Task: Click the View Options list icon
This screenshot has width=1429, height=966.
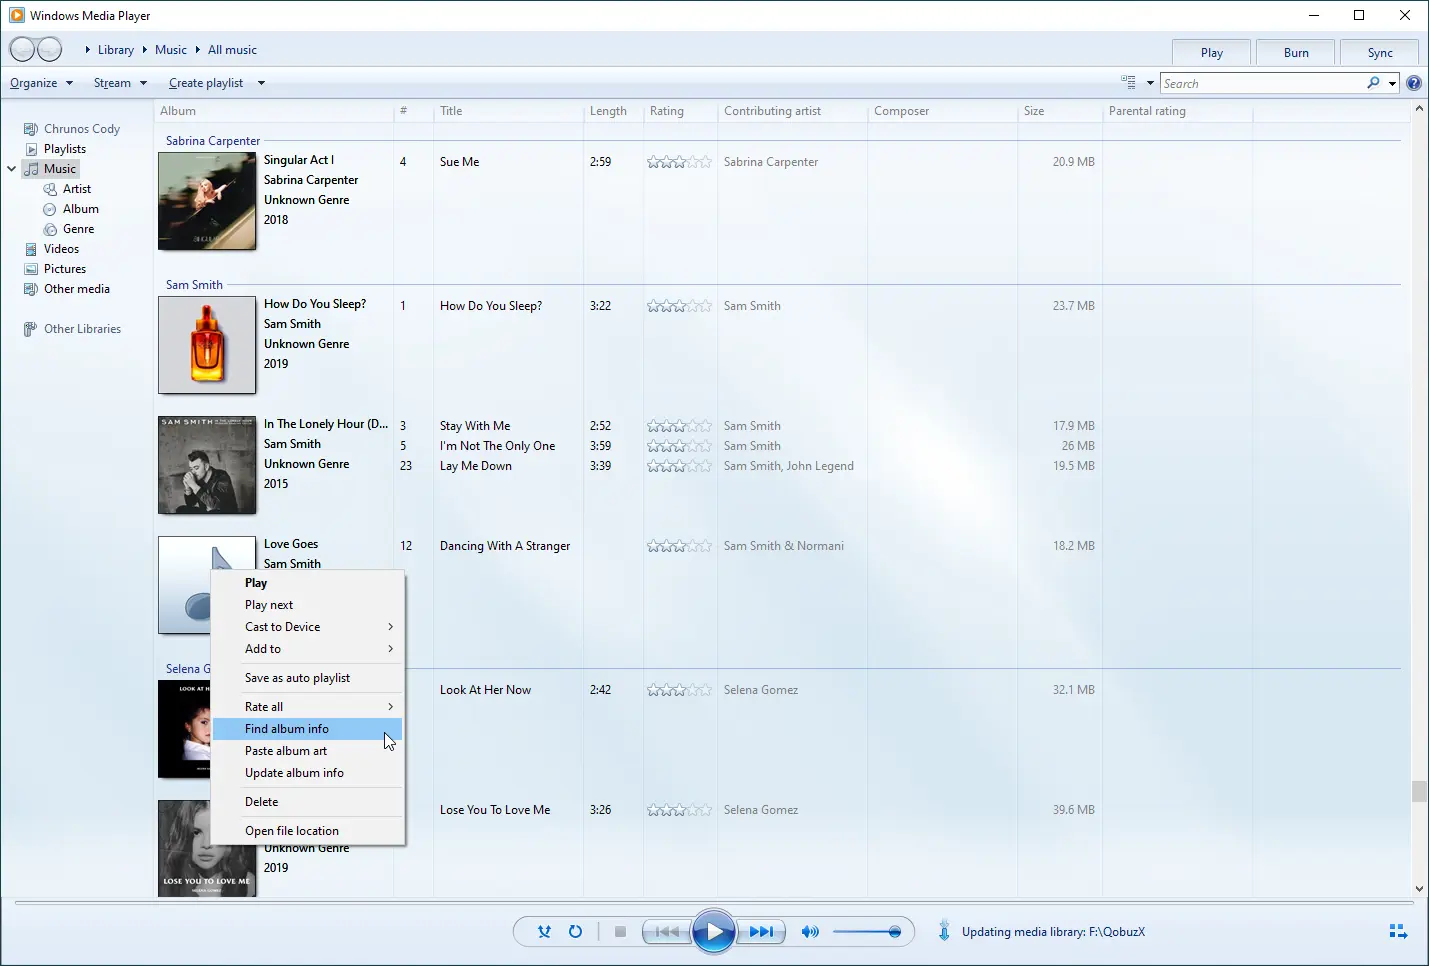Action: 1128,82
